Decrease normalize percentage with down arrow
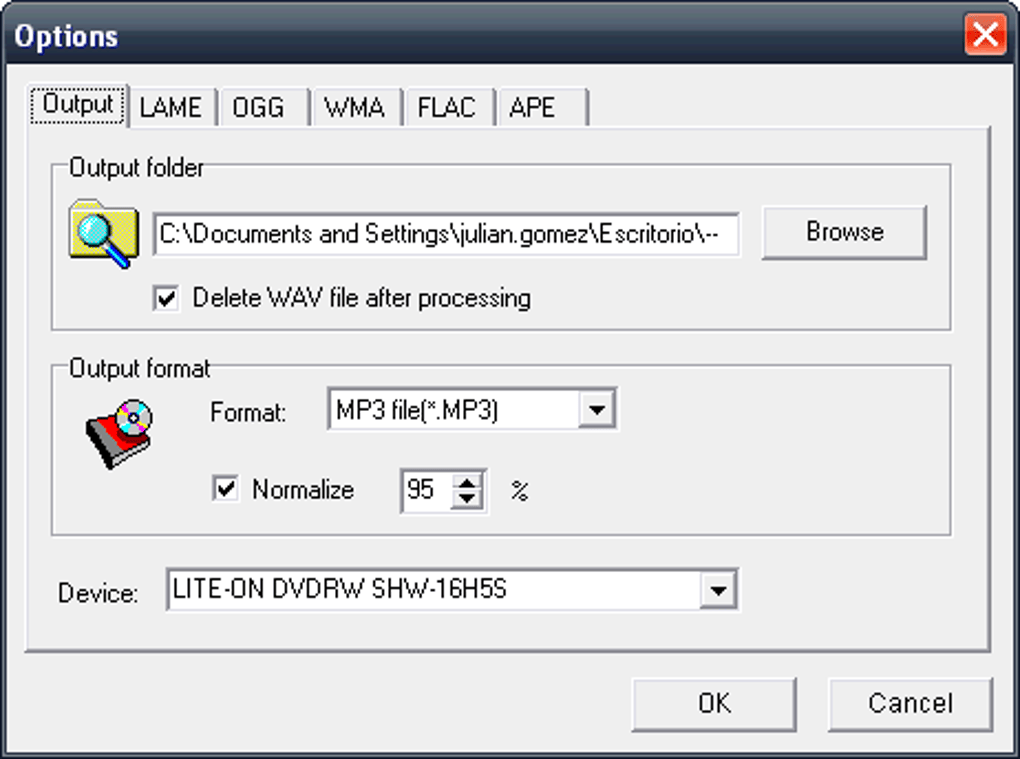 [x=468, y=499]
